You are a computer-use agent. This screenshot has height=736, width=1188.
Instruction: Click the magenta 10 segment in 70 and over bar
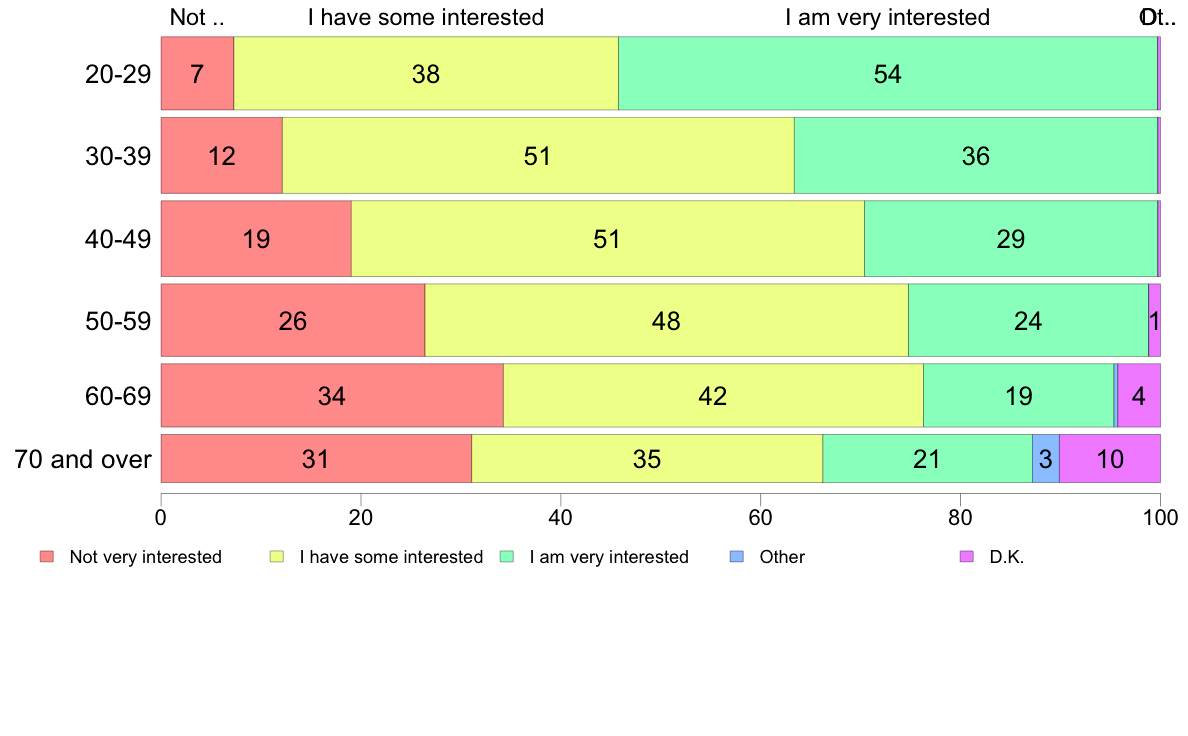pos(1110,459)
